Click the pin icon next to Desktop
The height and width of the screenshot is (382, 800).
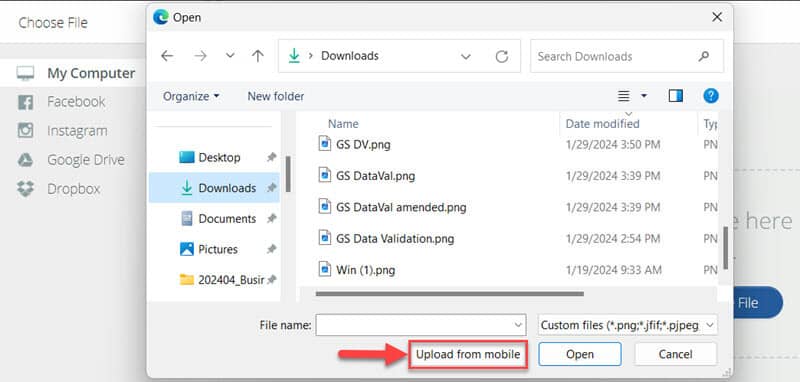click(x=272, y=158)
